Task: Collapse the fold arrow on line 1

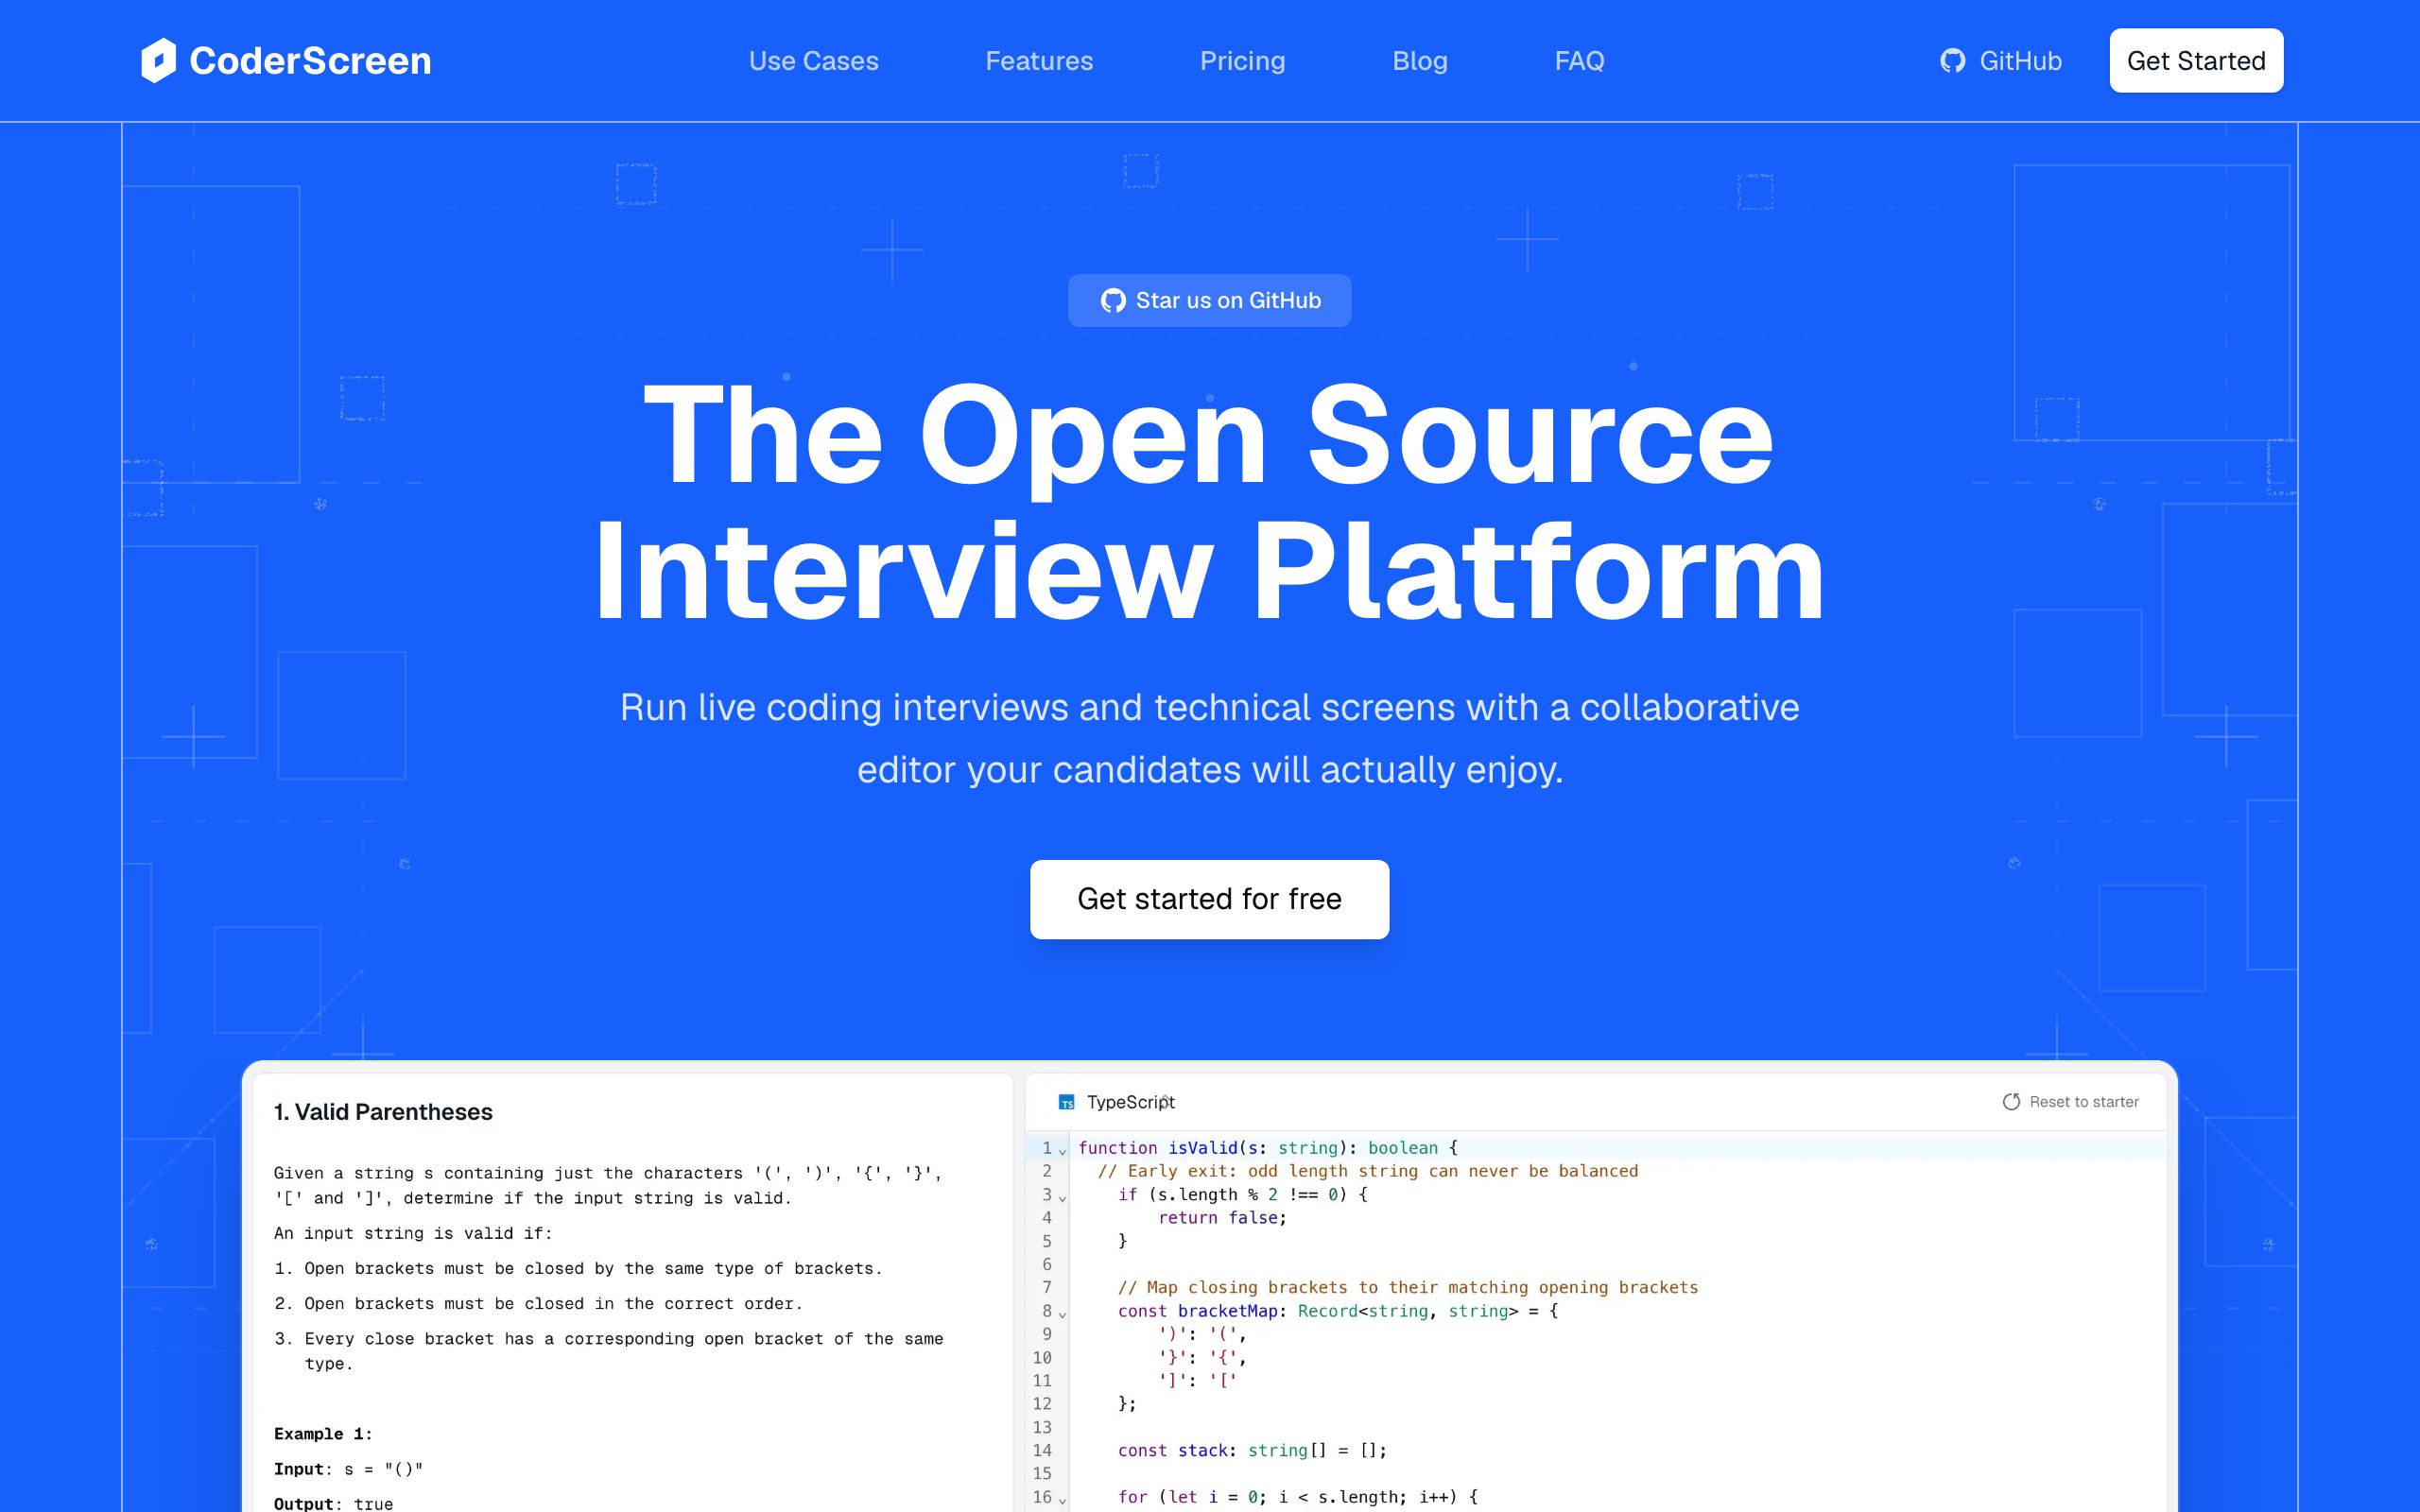Action: tap(1062, 1151)
